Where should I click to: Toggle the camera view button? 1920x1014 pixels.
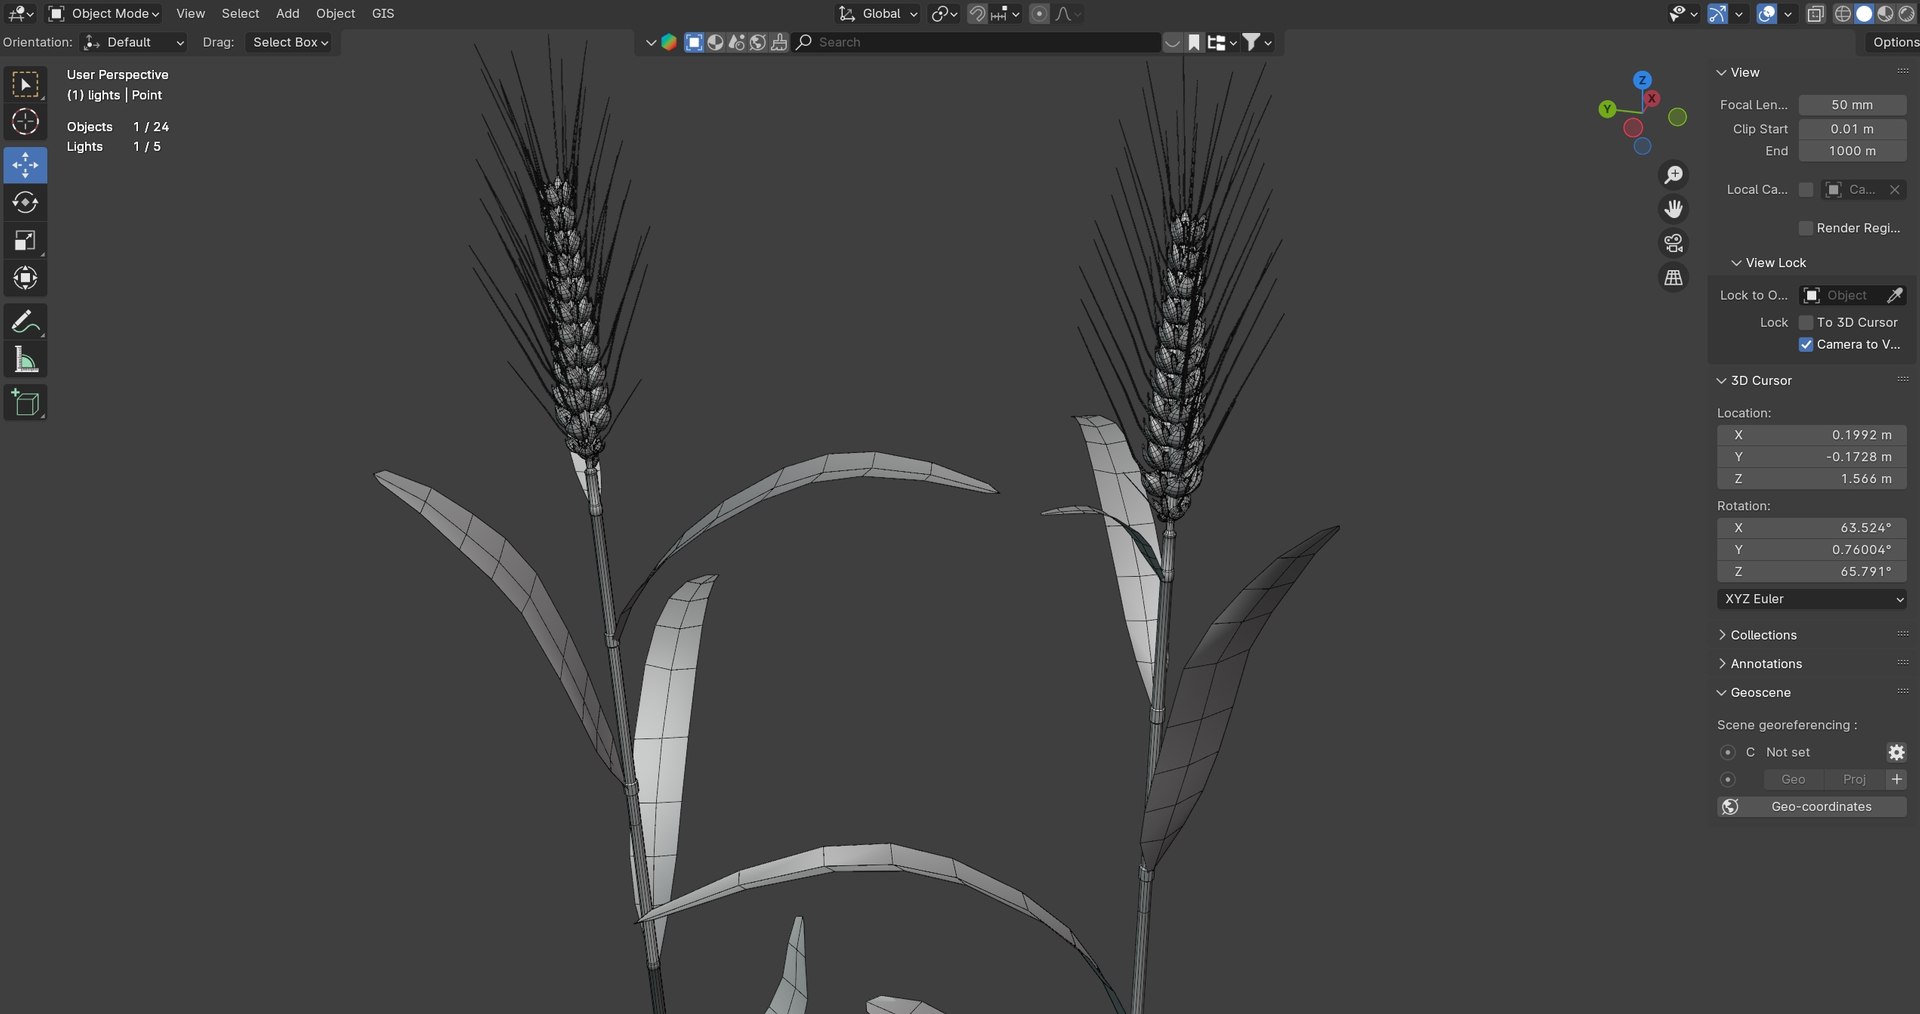click(1673, 243)
